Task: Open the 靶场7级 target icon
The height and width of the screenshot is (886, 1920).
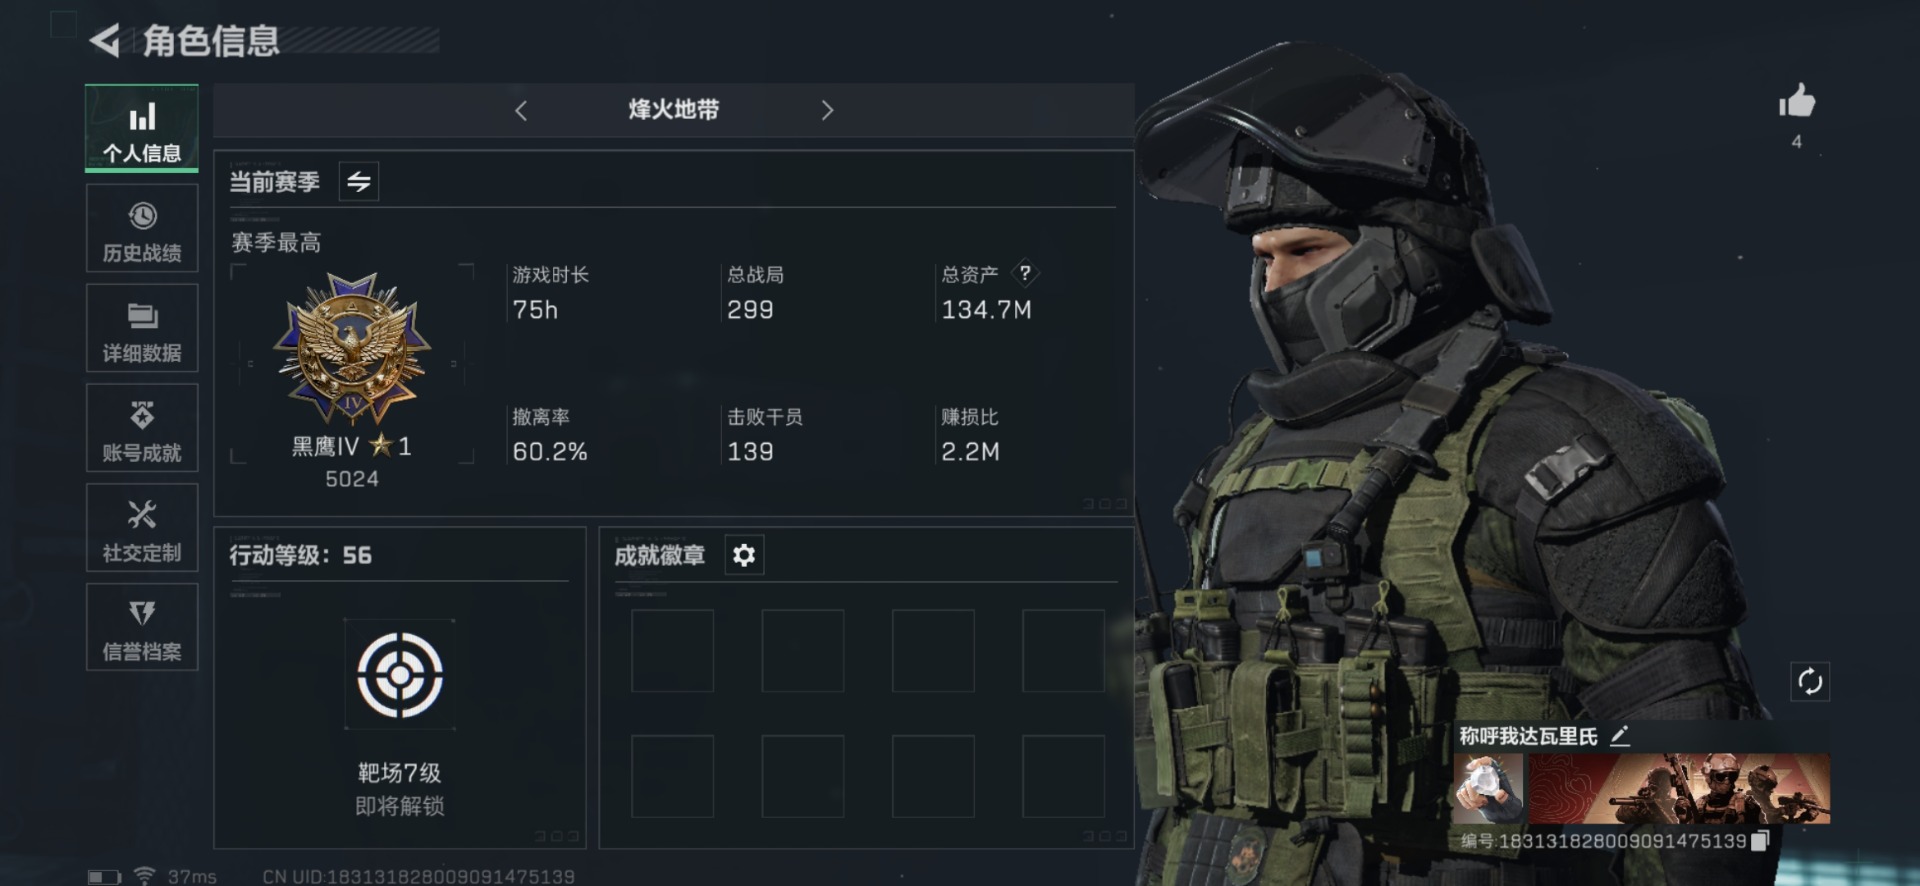Action: 400,675
